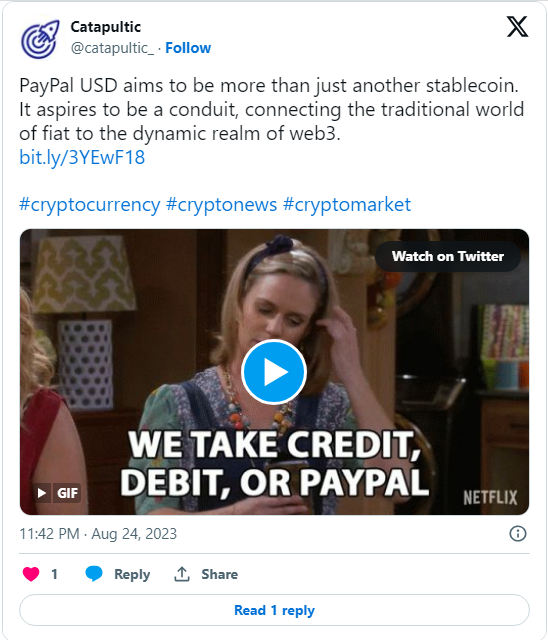The width and height of the screenshot is (548, 640).
Task: Open the @catapultic_ handle link
Action: click(x=112, y=48)
